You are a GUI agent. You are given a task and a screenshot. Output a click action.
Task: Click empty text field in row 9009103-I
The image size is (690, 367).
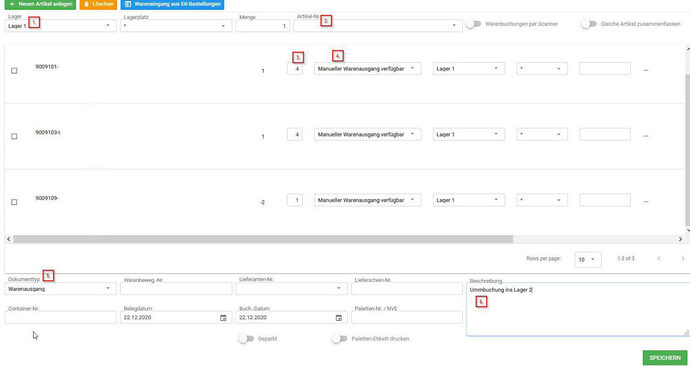click(605, 134)
